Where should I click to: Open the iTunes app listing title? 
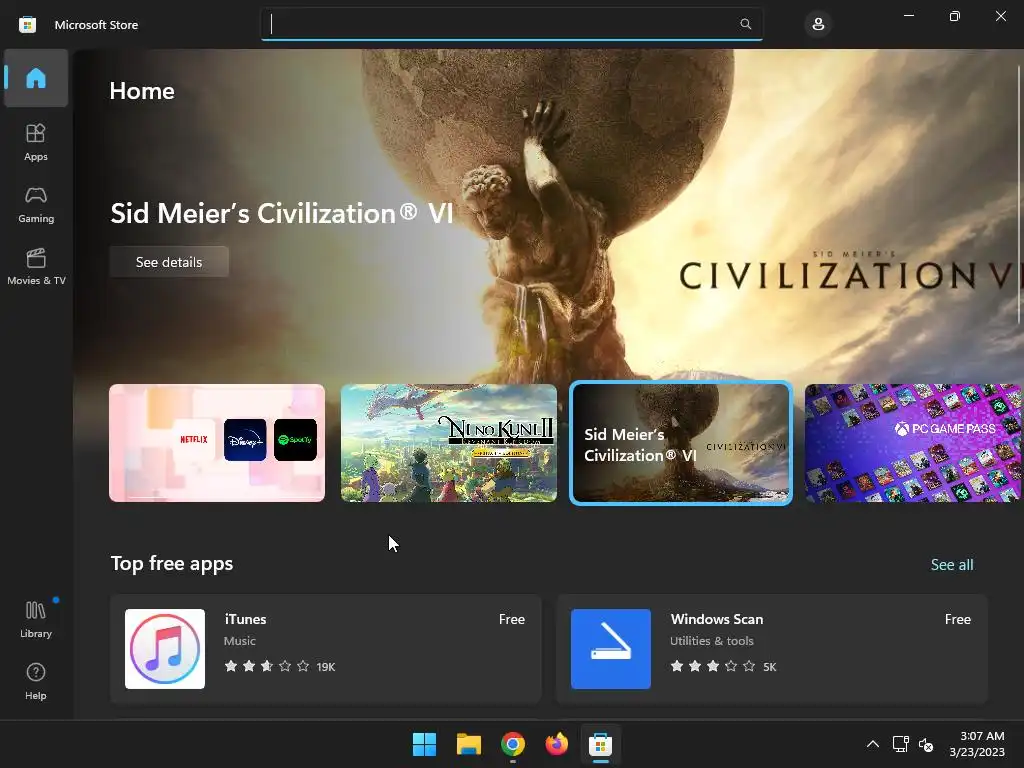246,619
